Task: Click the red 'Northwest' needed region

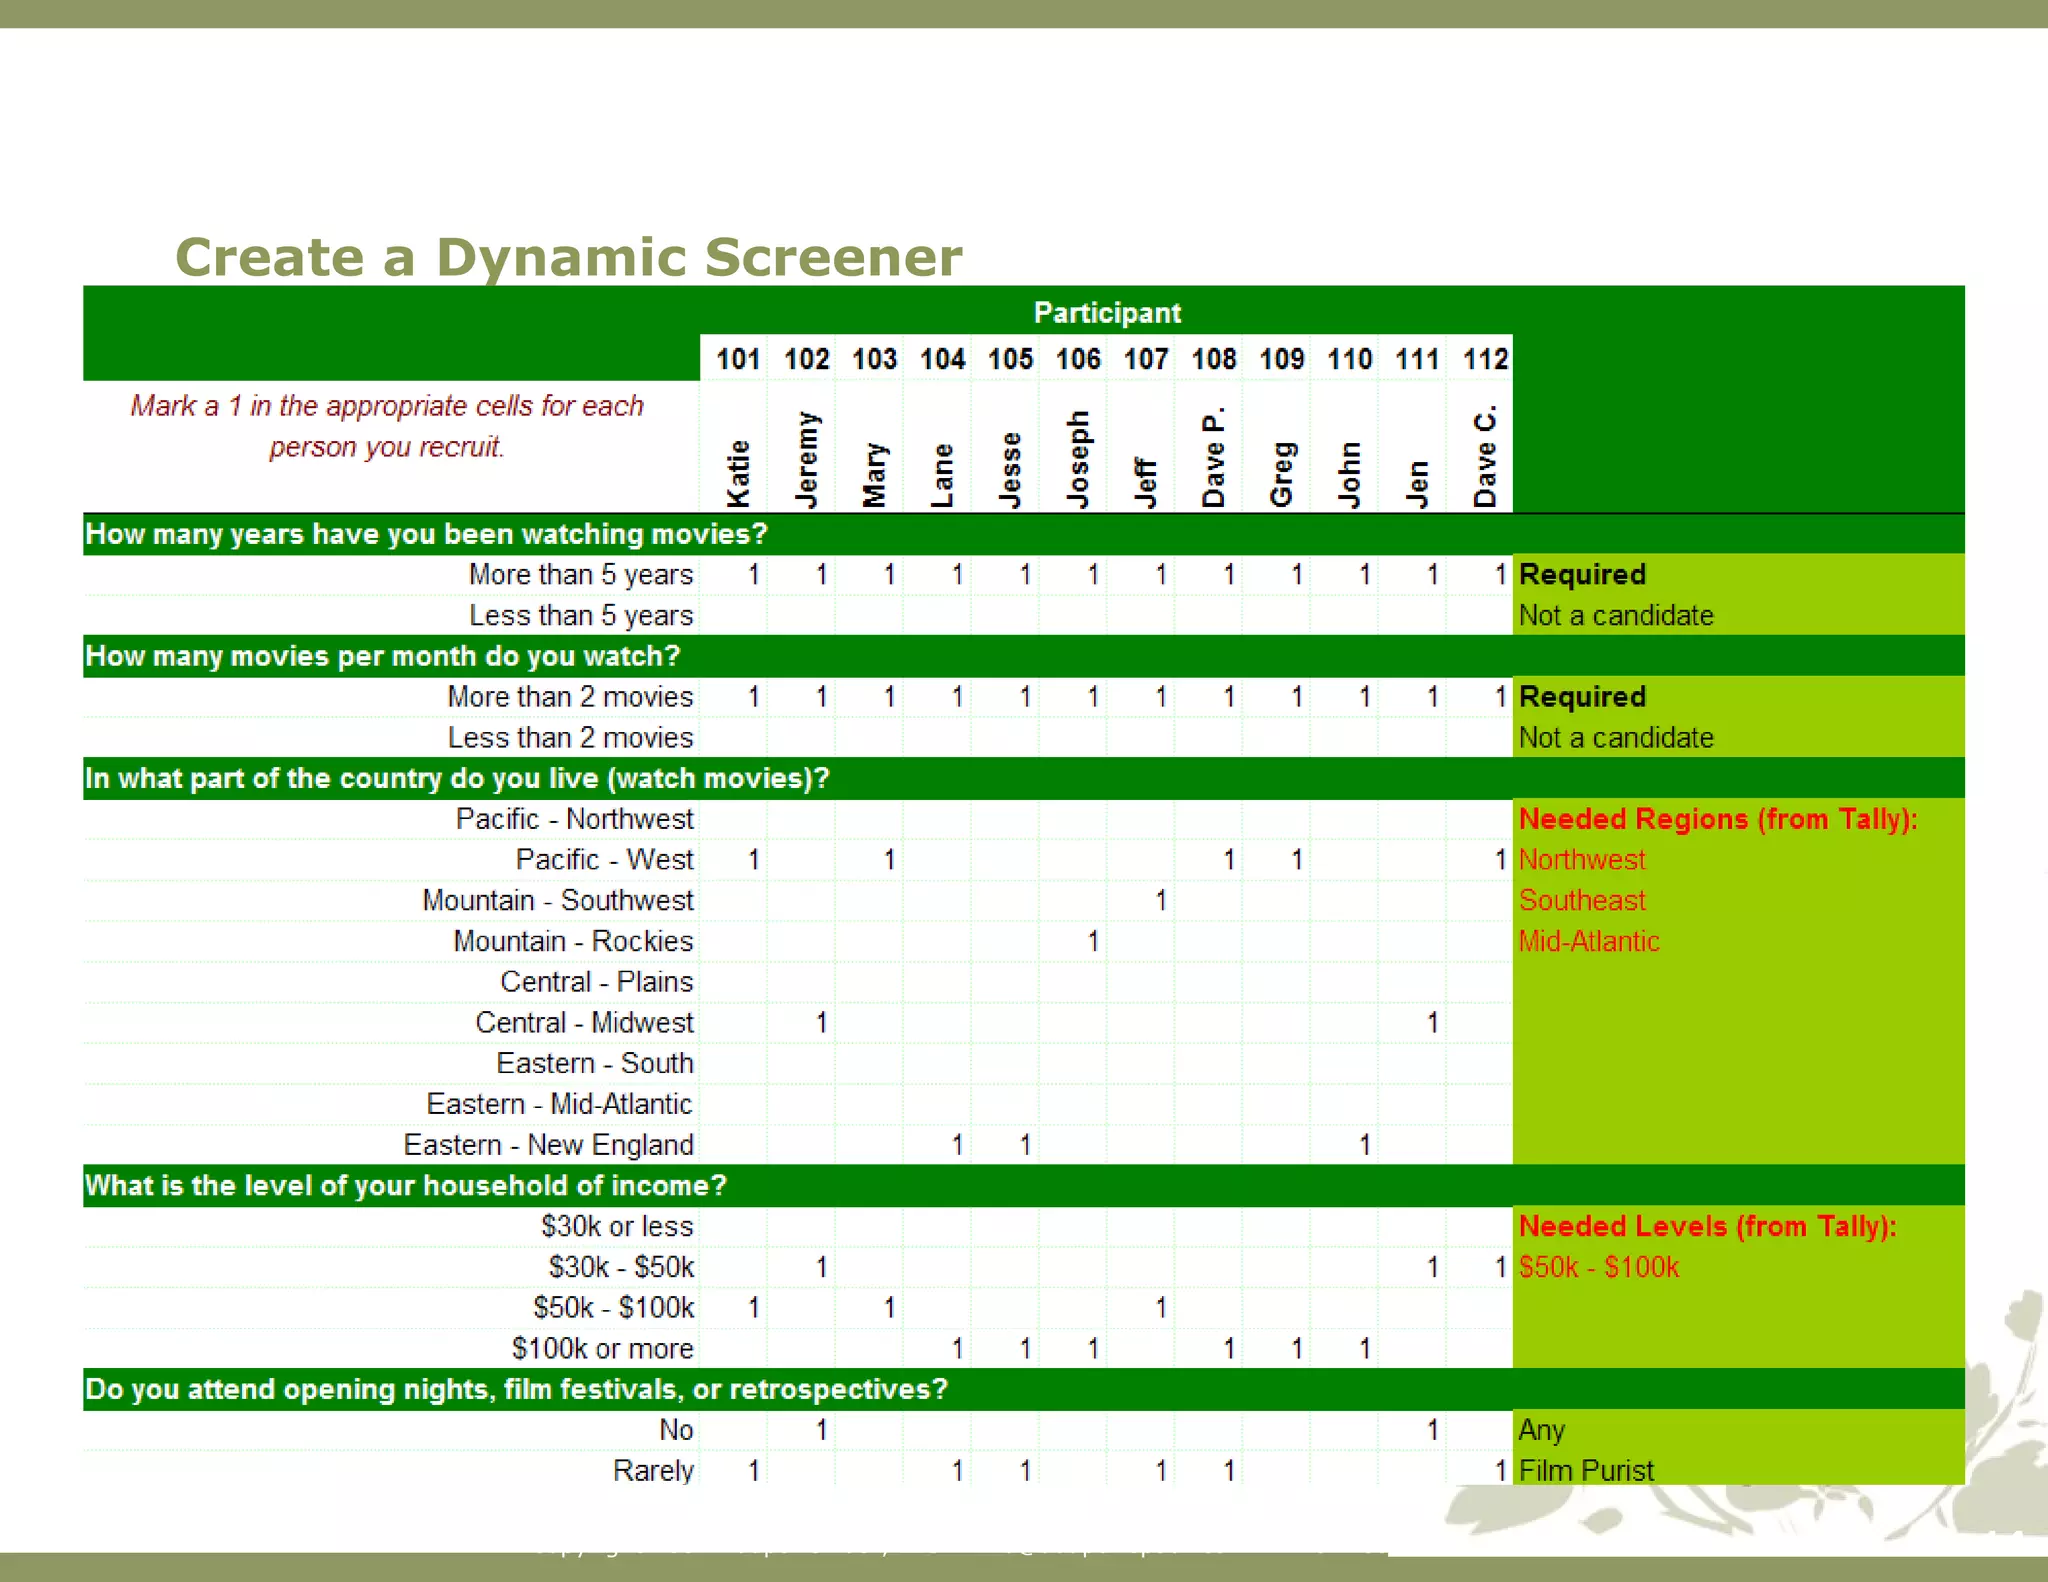Action: tap(1582, 860)
